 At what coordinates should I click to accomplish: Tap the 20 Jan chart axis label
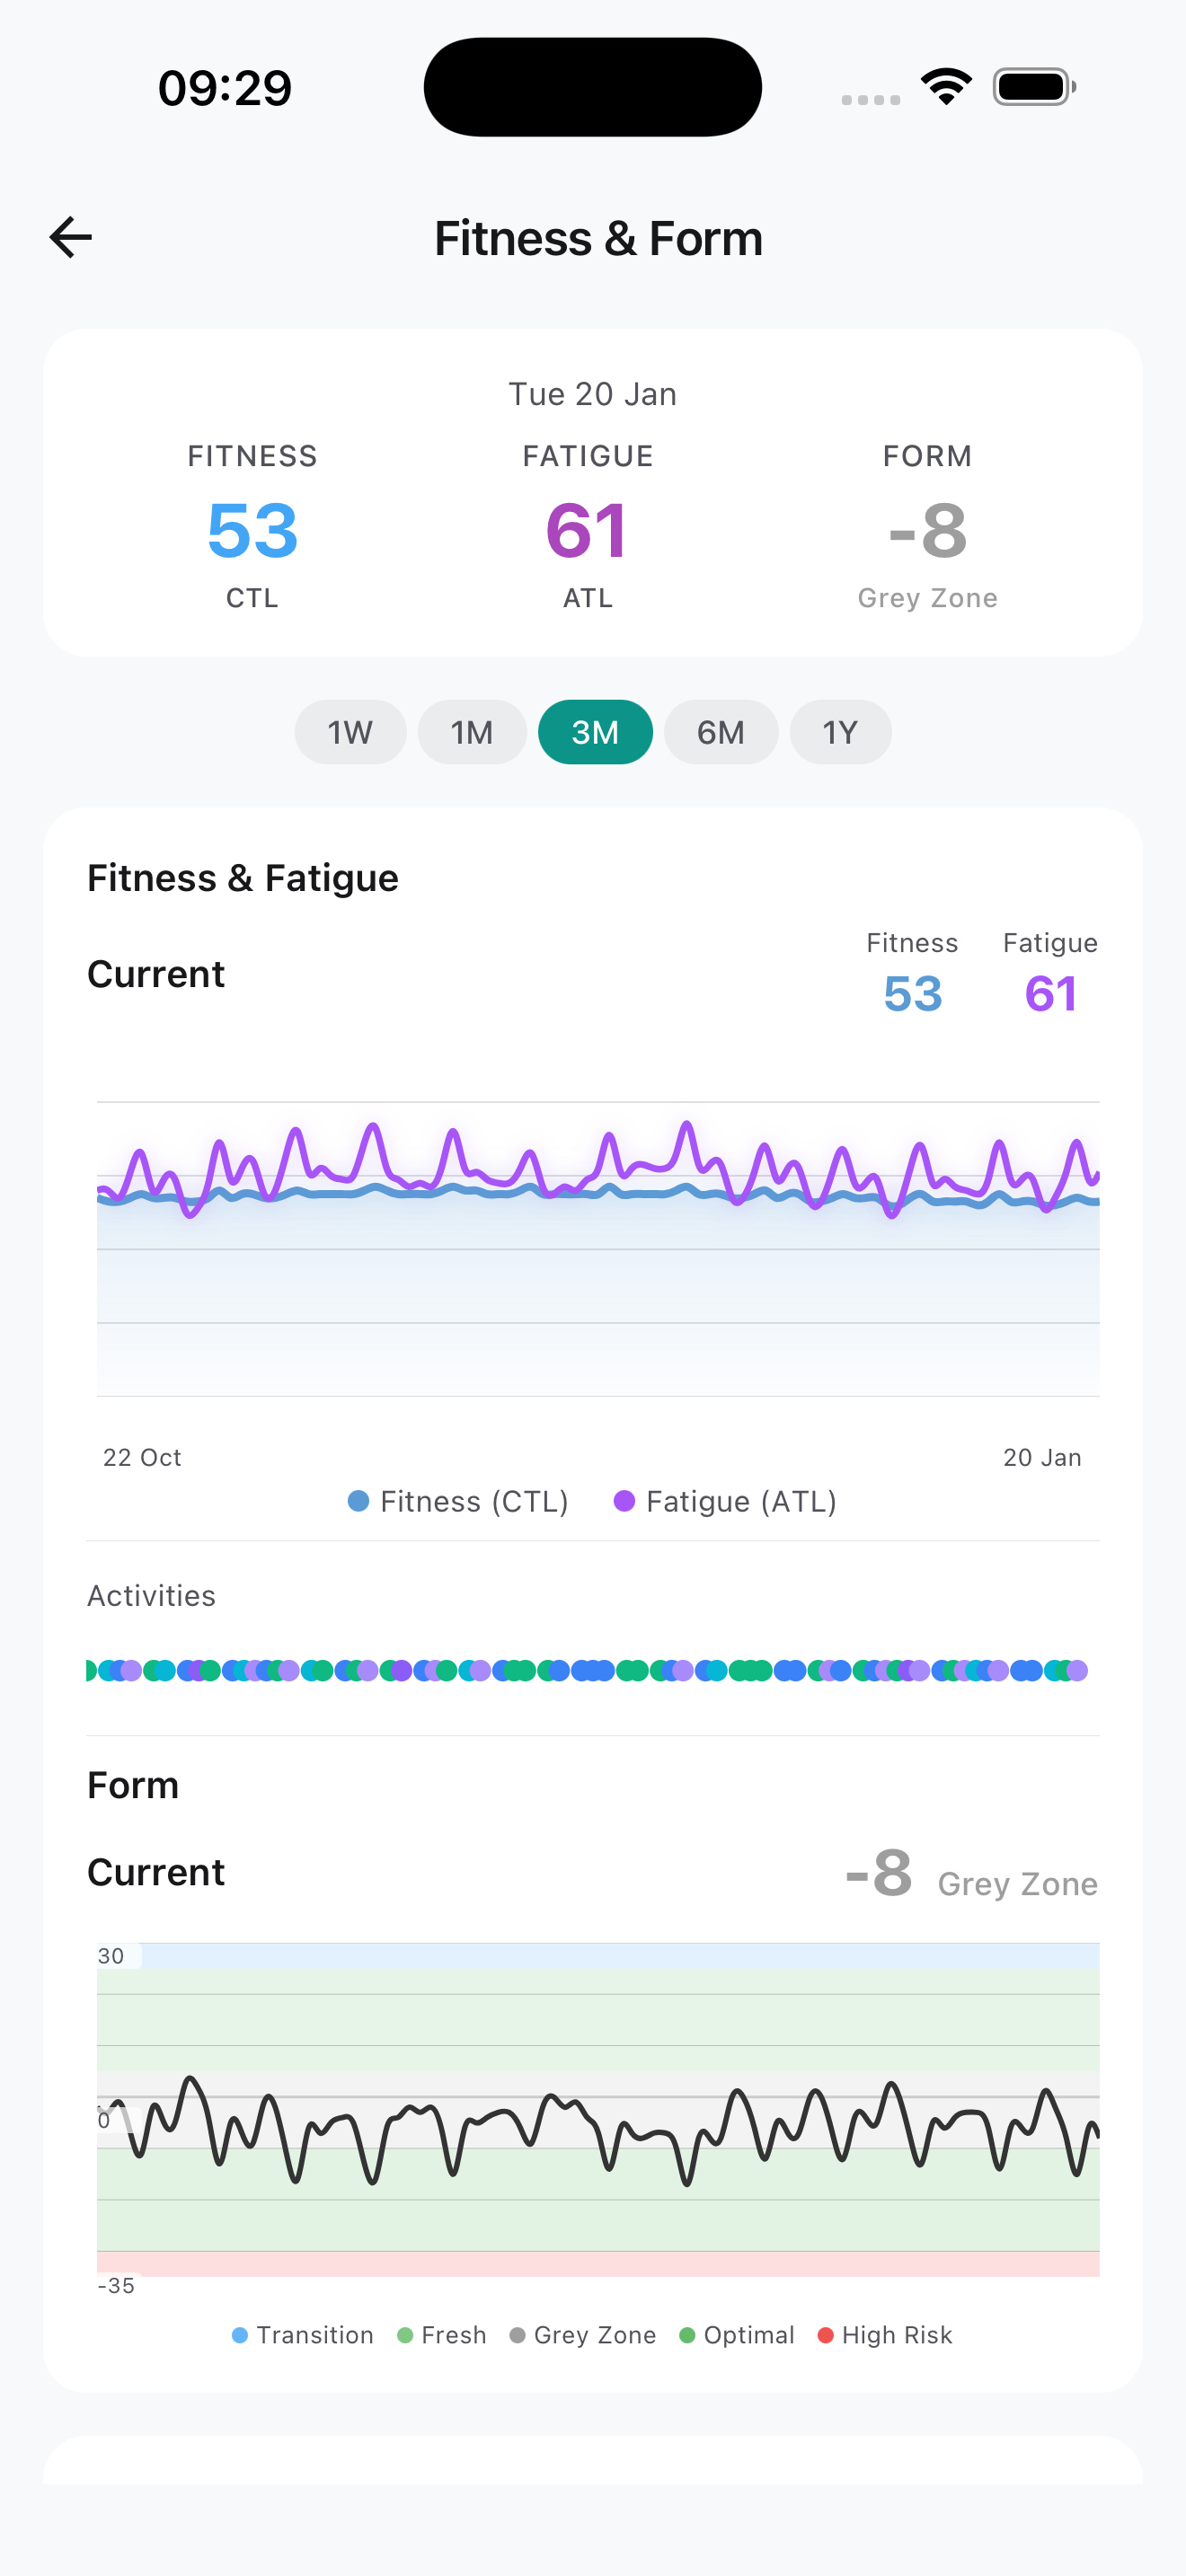click(1042, 1457)
